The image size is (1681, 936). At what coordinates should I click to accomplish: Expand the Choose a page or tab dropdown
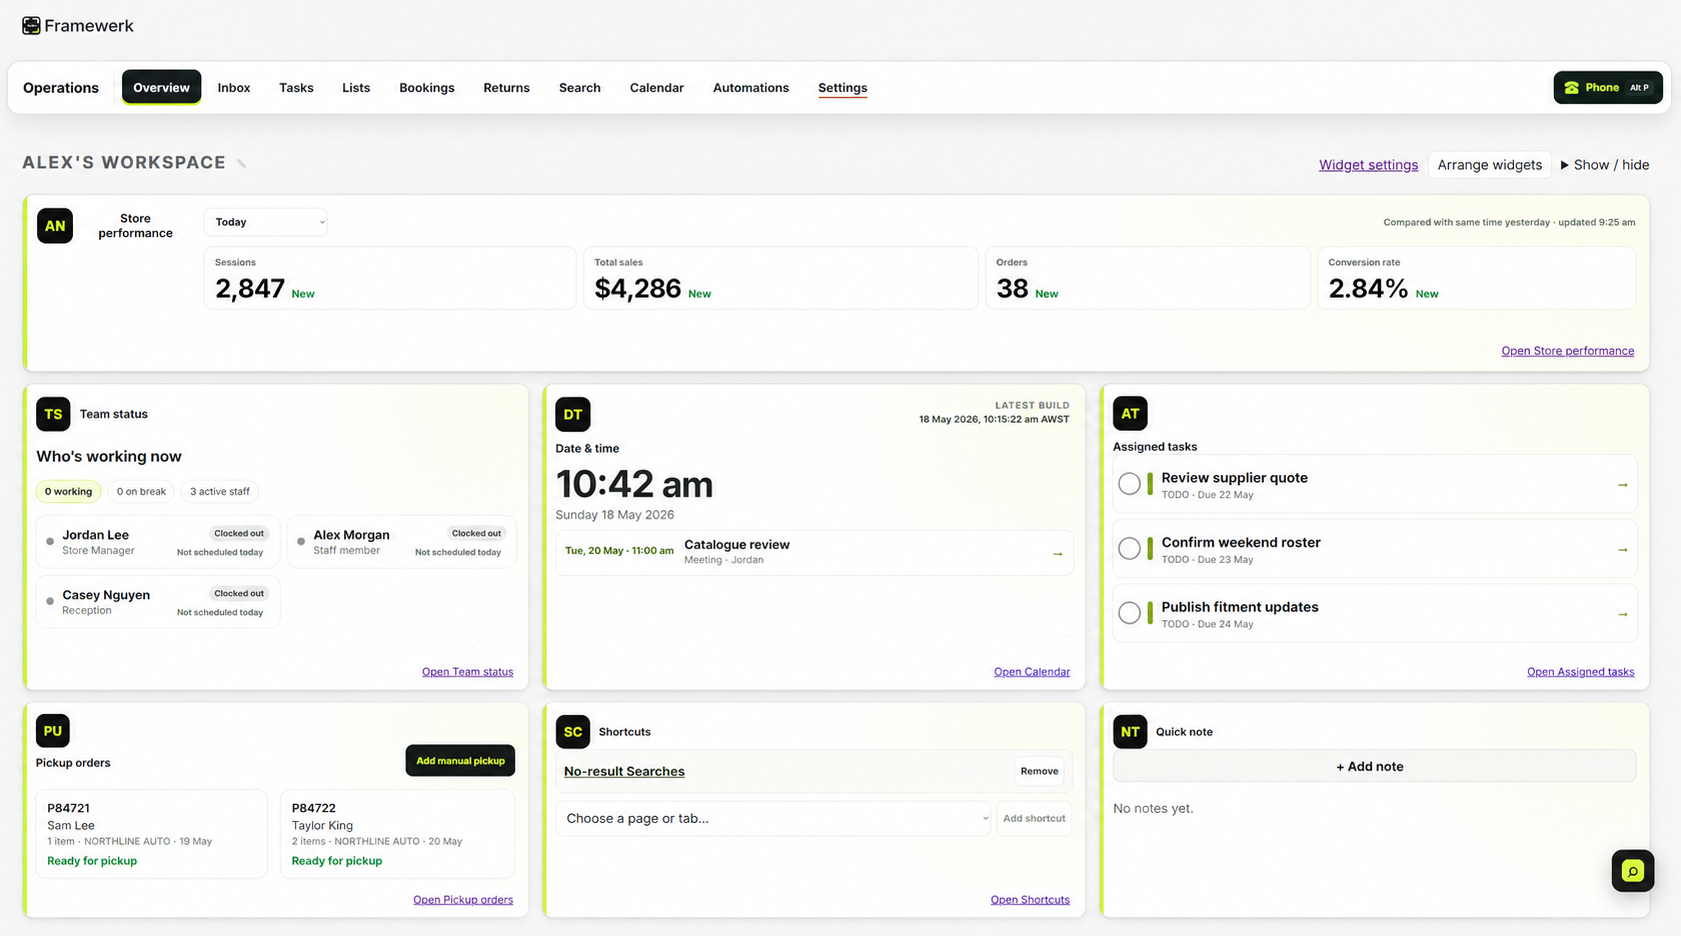pos(773,818)
